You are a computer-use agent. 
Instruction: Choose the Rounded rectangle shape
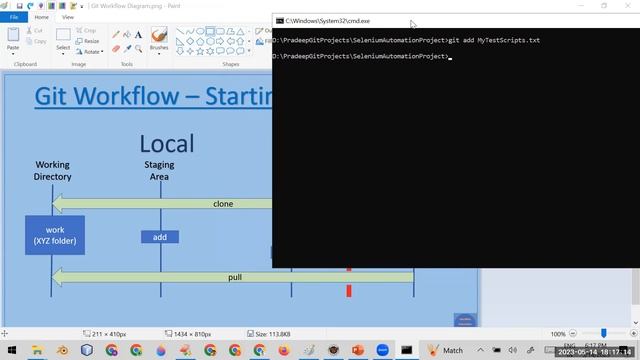pos(220,31)
